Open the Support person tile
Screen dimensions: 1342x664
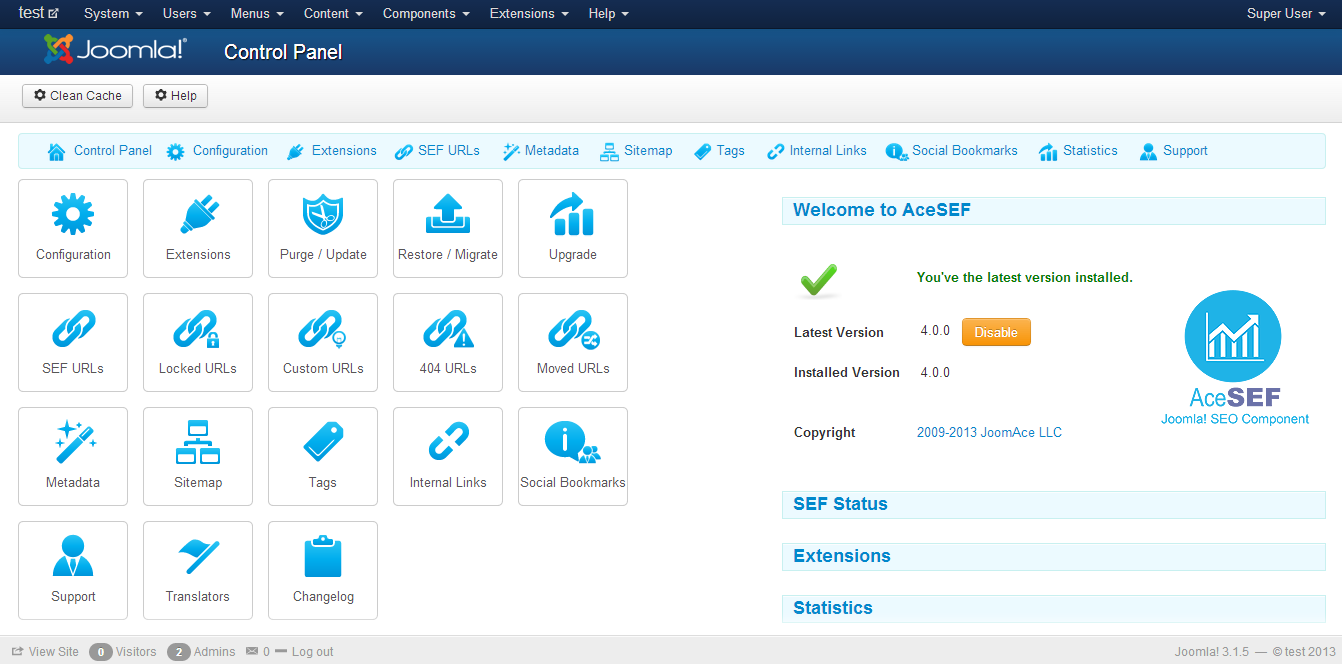73,570
